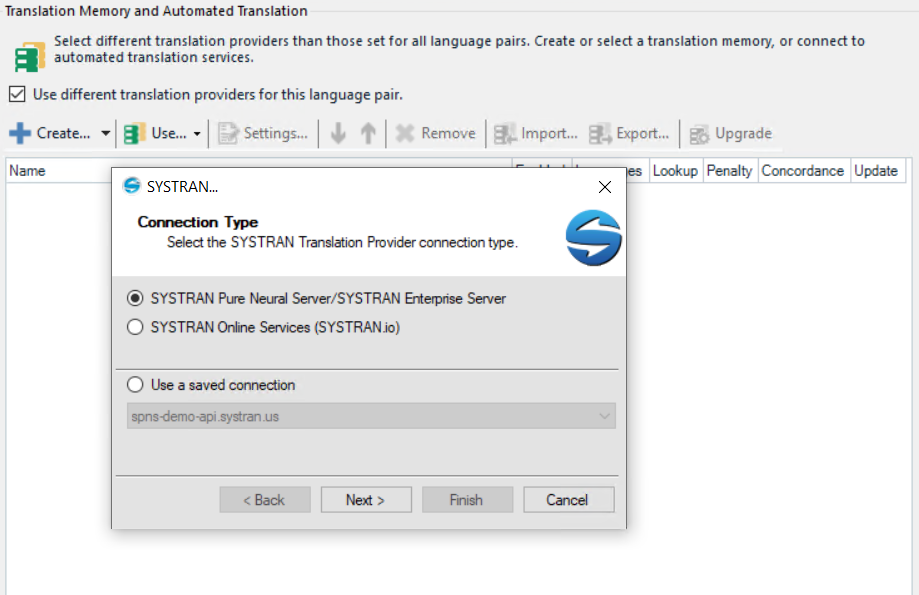Click the Import icon in toolbar
This screenshot has height=595, width=919.
pos(505,133)
